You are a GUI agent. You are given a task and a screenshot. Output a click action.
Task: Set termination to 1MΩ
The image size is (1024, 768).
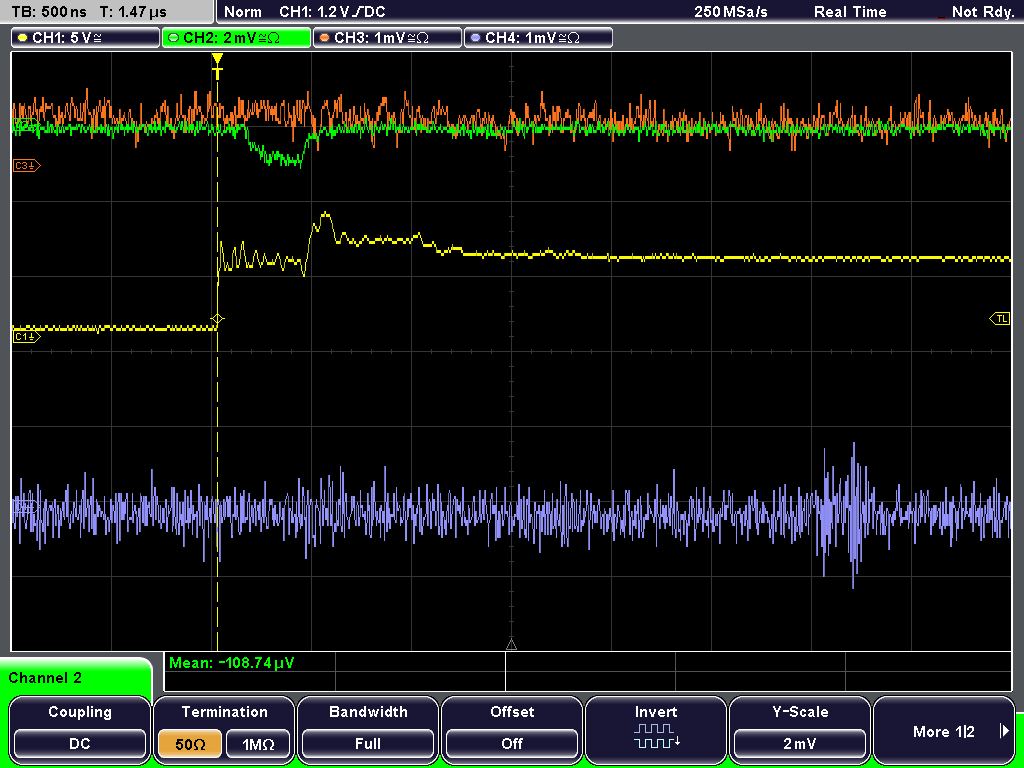(x=258, y=744)
